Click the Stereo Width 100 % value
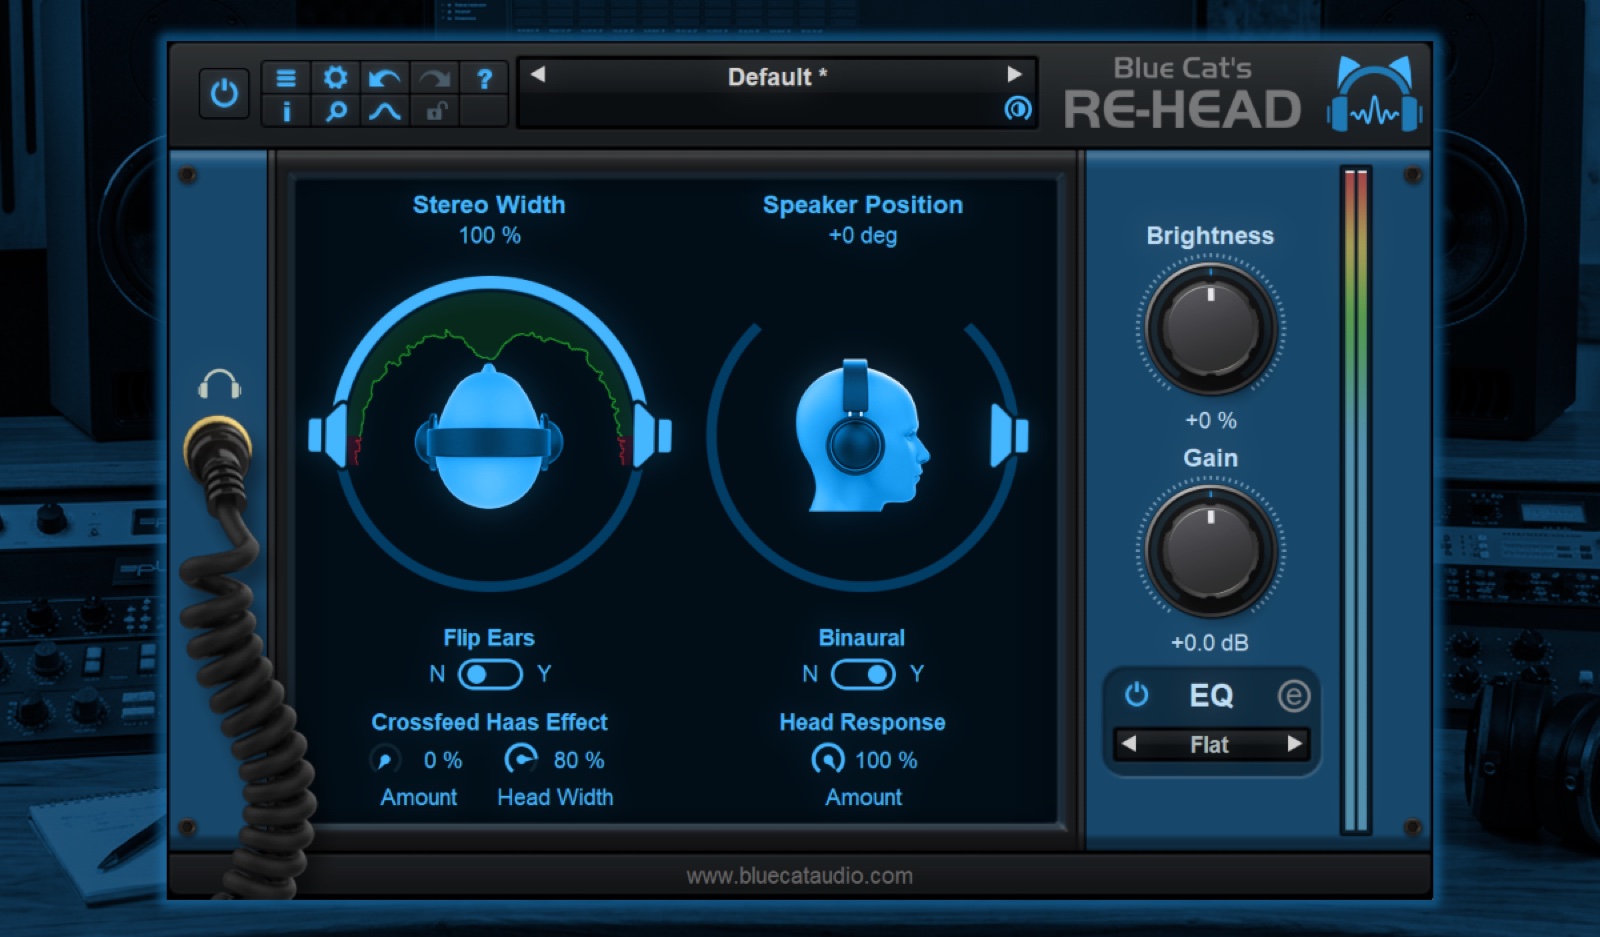Screen dimensions: 1600x937 pos(489,235)
